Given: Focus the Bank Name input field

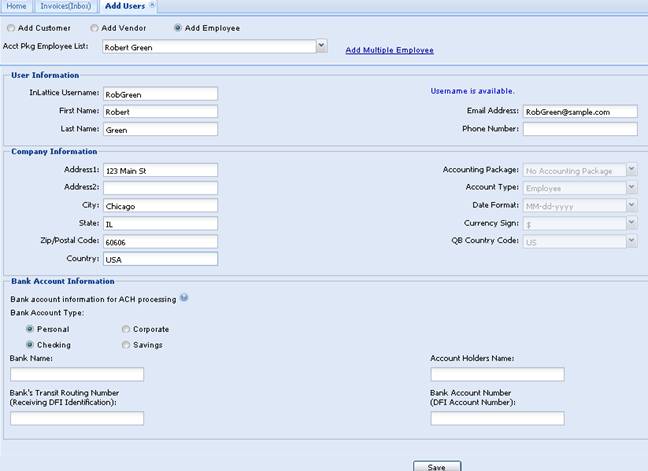Looking at the screenshot, I should [x=77, y=375].
